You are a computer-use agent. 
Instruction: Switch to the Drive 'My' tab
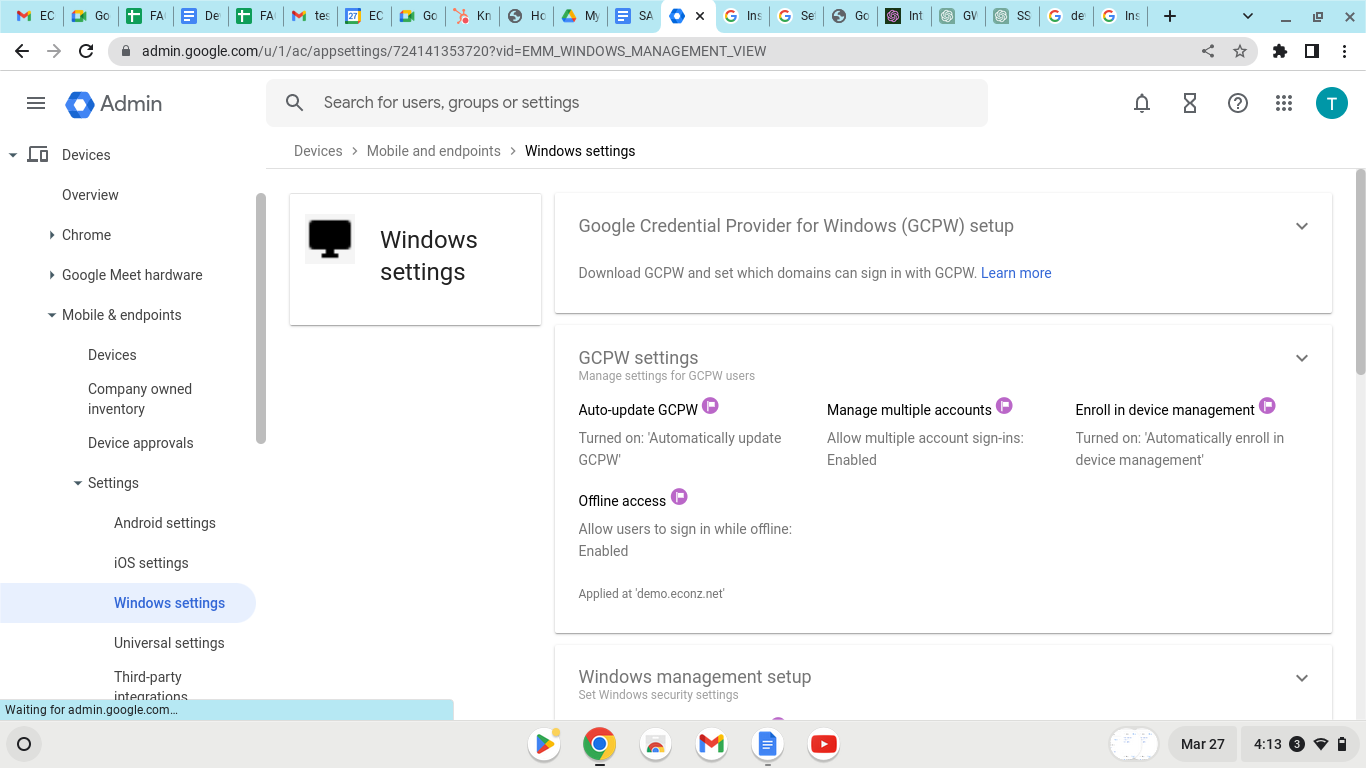pos(580,16)
